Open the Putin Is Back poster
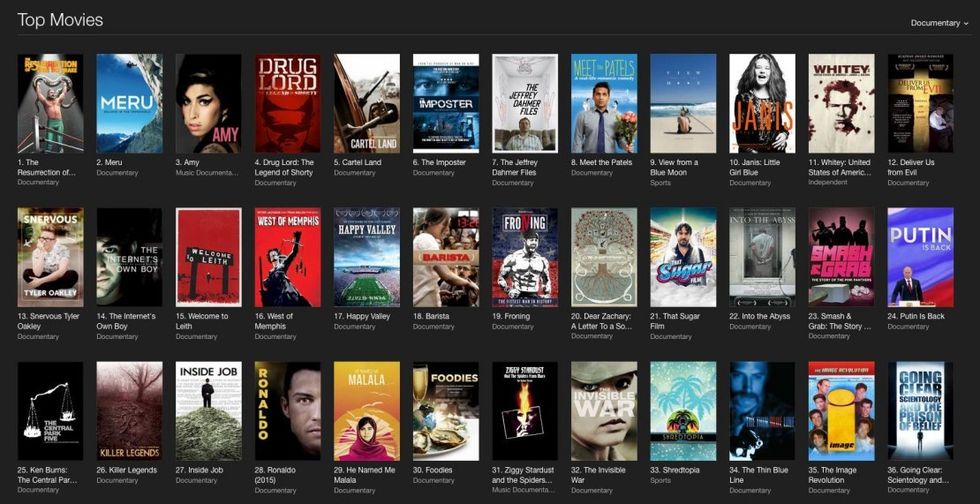 921,258
